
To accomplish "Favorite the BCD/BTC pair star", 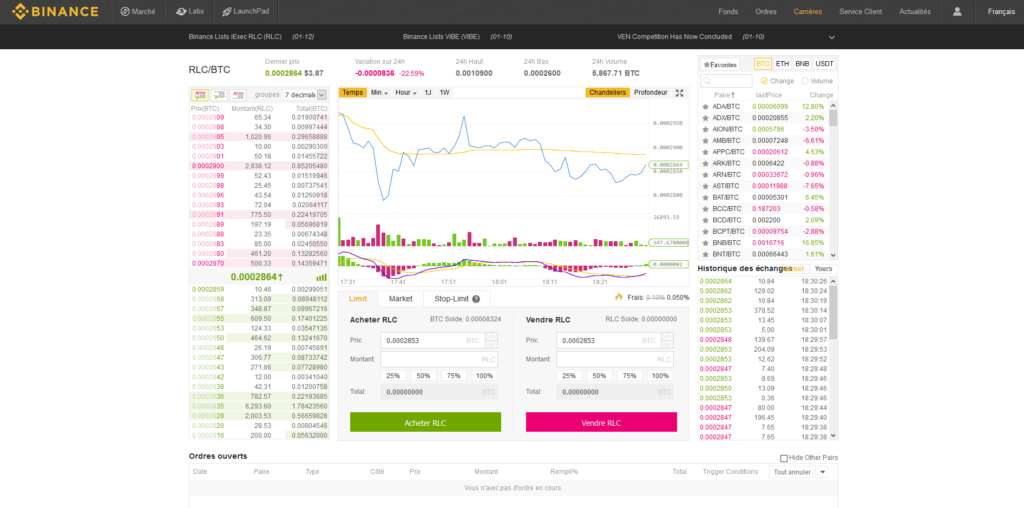I will (x=705, y=220).
